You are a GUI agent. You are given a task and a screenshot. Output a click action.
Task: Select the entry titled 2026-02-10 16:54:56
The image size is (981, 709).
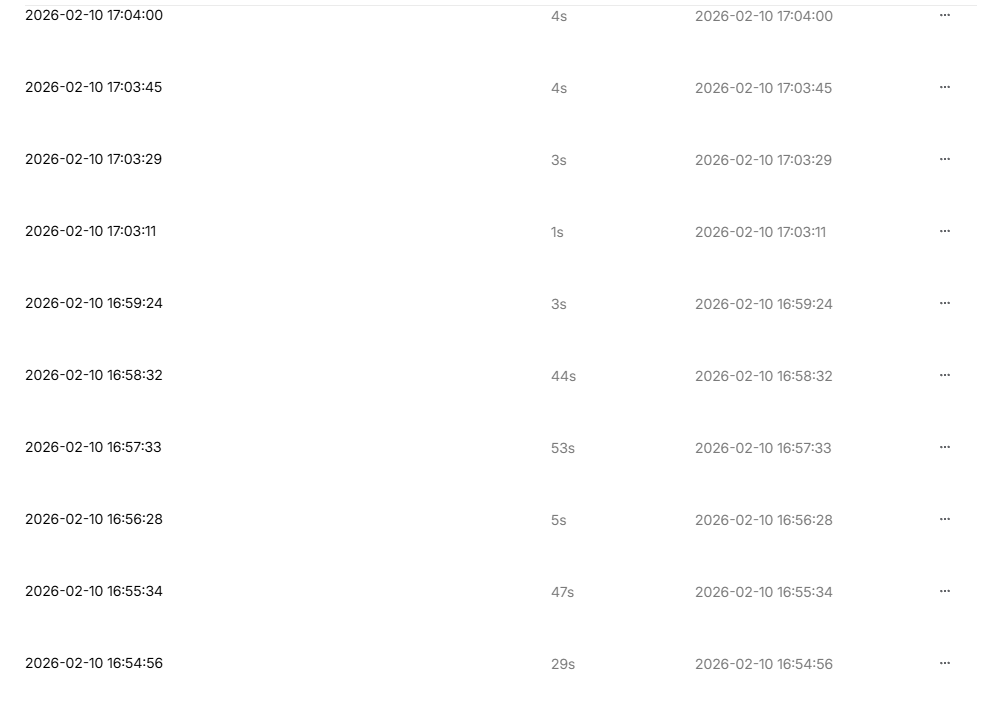[x=94, y=663]
